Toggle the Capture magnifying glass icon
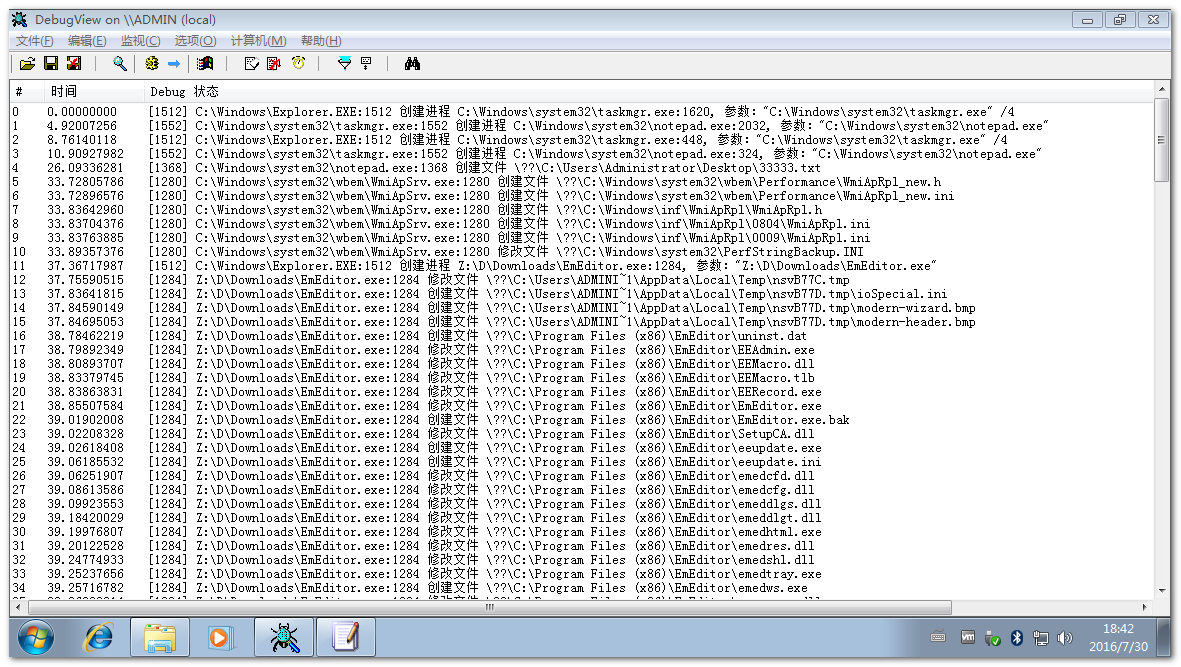1181x667 pixels. [x=120, y=64]
